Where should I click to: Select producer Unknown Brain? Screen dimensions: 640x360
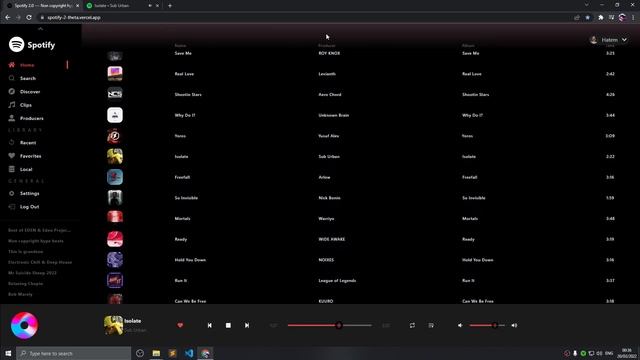pos(333,115)
